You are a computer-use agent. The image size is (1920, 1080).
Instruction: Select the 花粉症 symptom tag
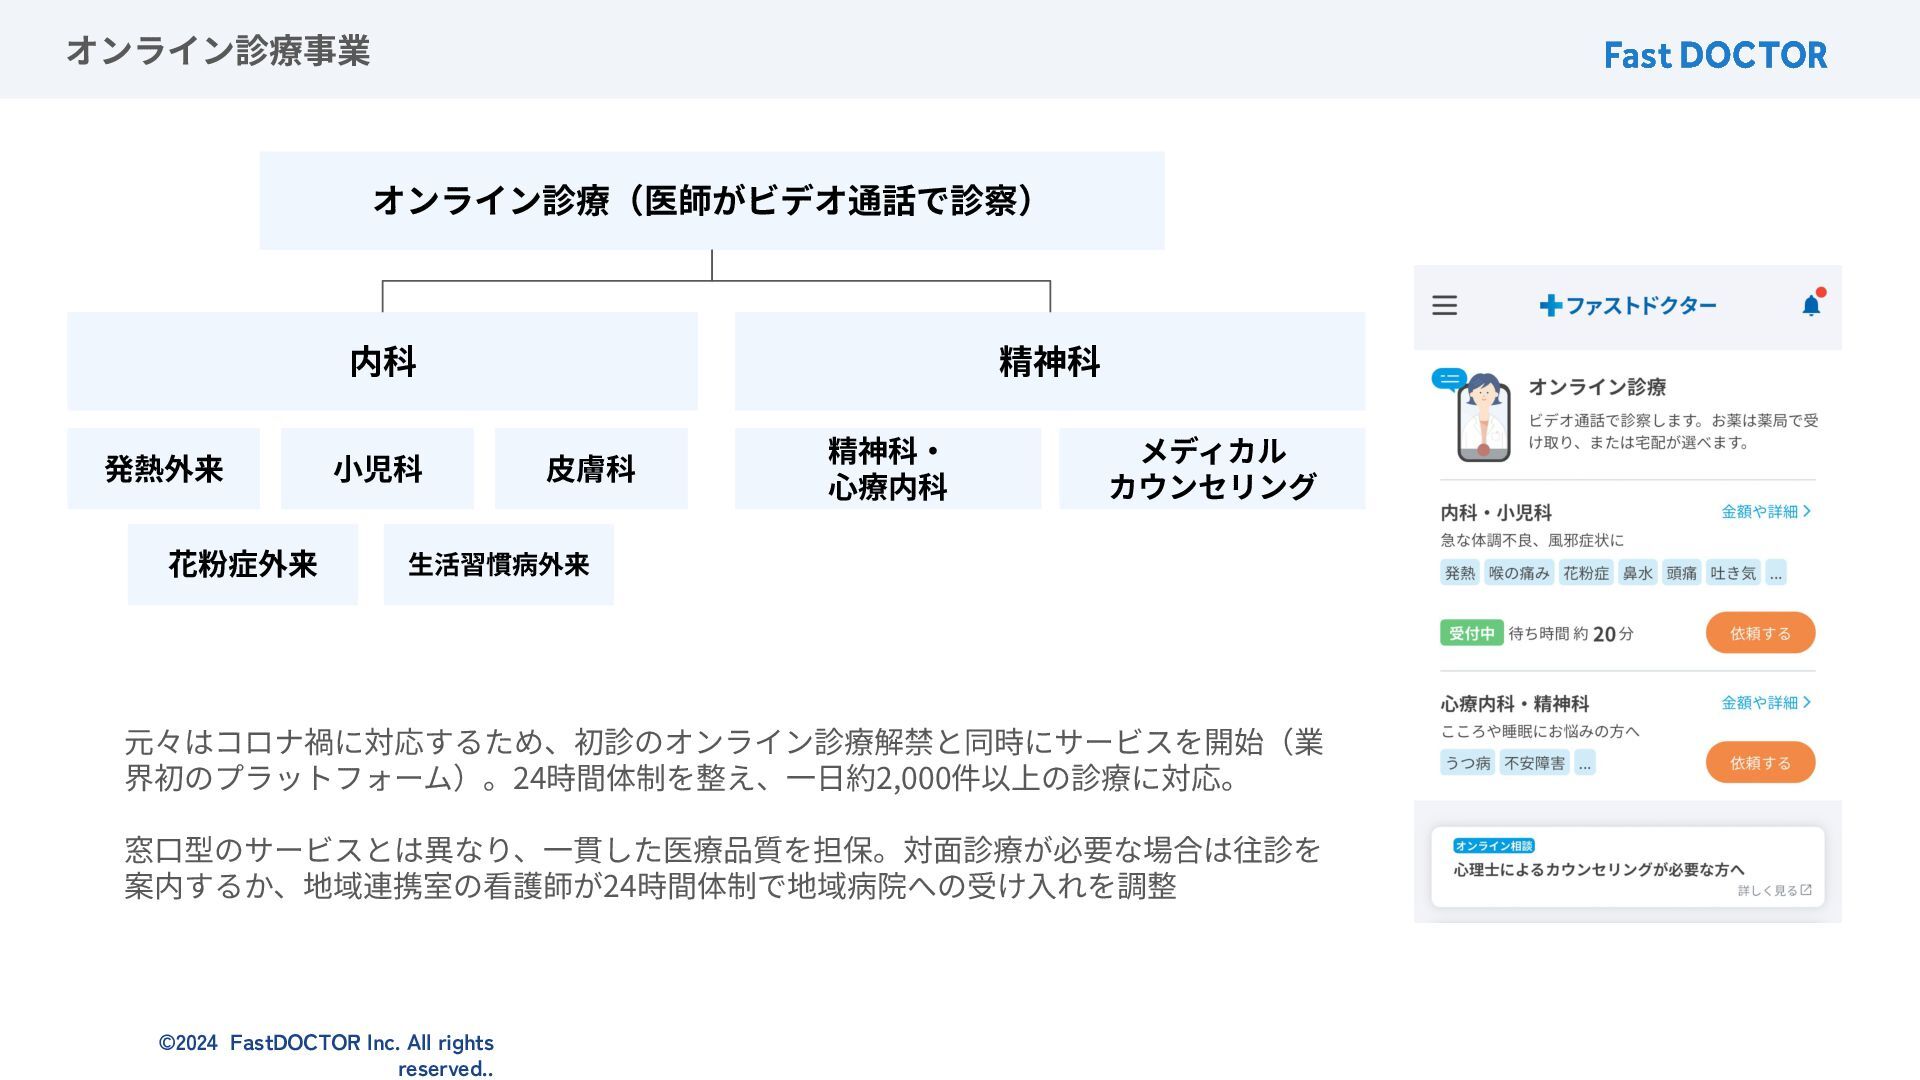1586,573
